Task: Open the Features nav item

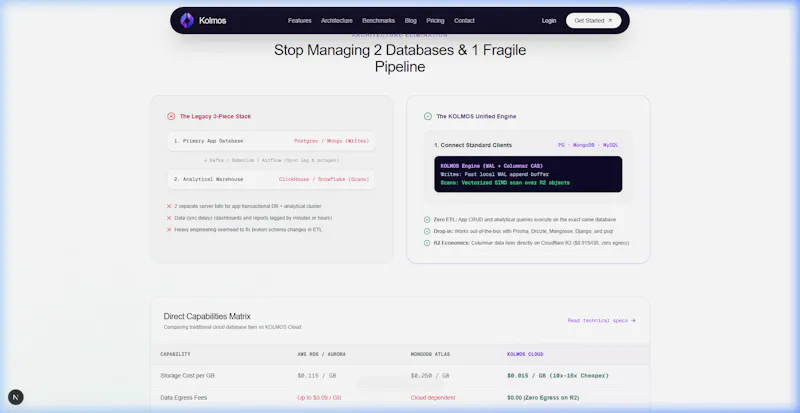Action: (x=299, y=21)
